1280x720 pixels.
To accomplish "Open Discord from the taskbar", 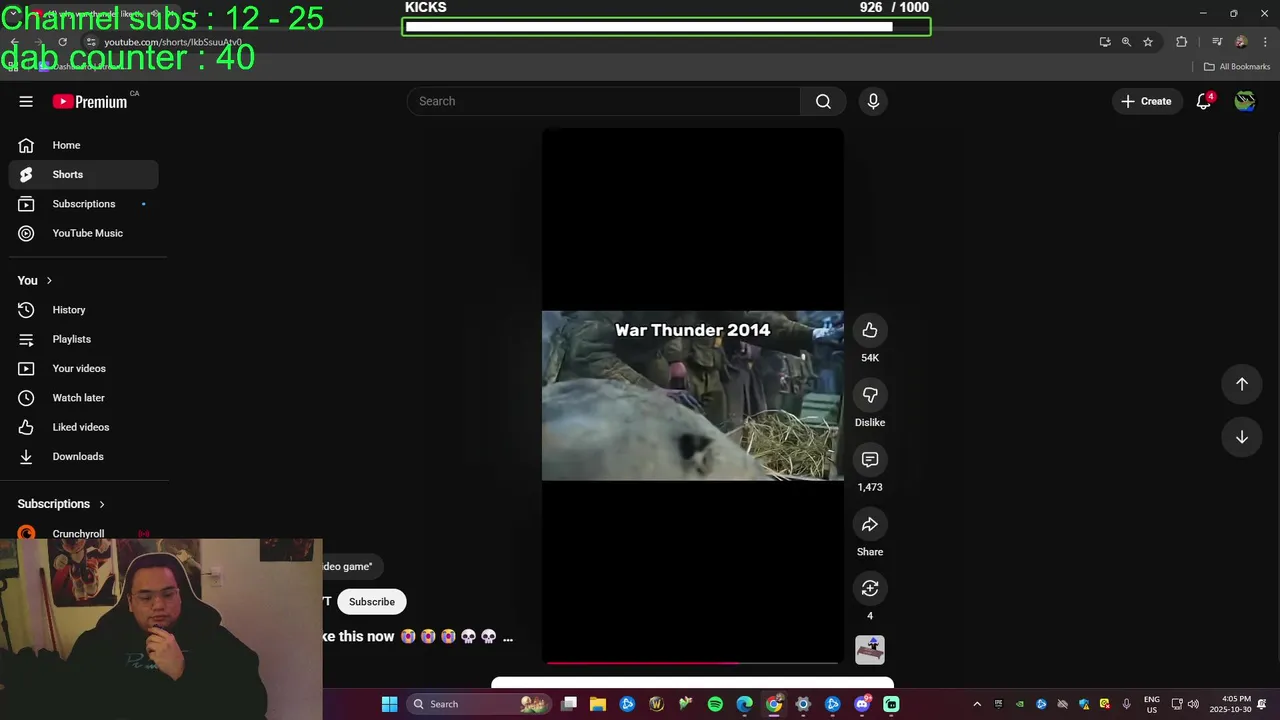I will [862, 704].
